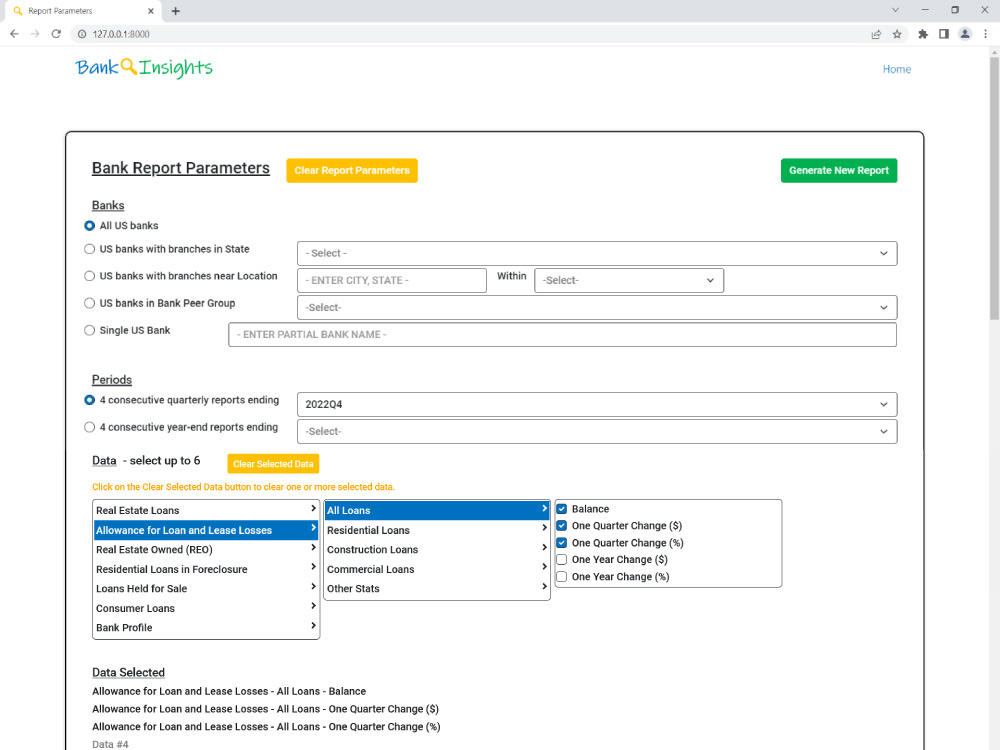Screen dimensions: 1000x750
Task: Select All US banks option
Action: 90,226
